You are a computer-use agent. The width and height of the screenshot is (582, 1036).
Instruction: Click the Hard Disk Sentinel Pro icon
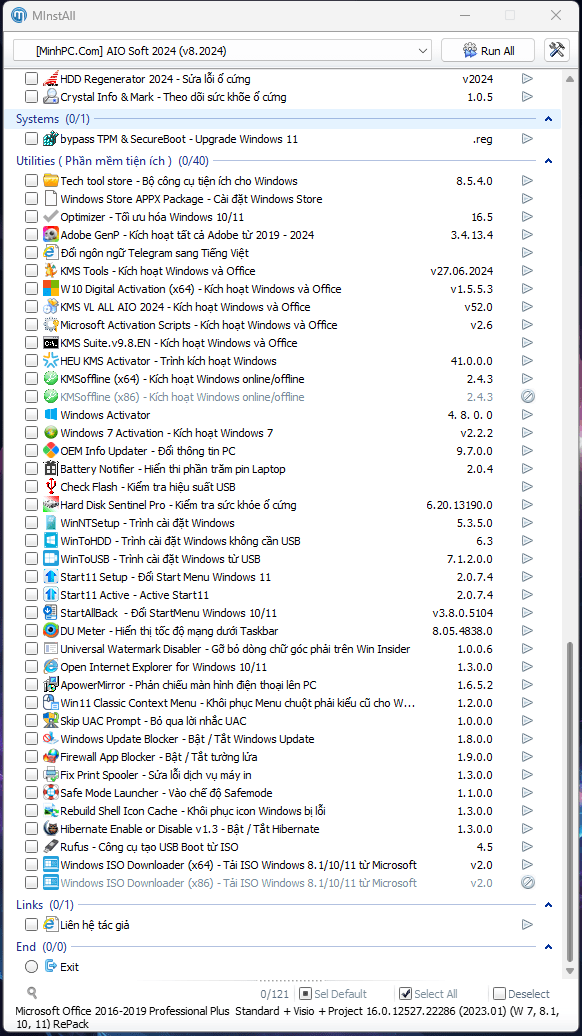tap(51, 505)
